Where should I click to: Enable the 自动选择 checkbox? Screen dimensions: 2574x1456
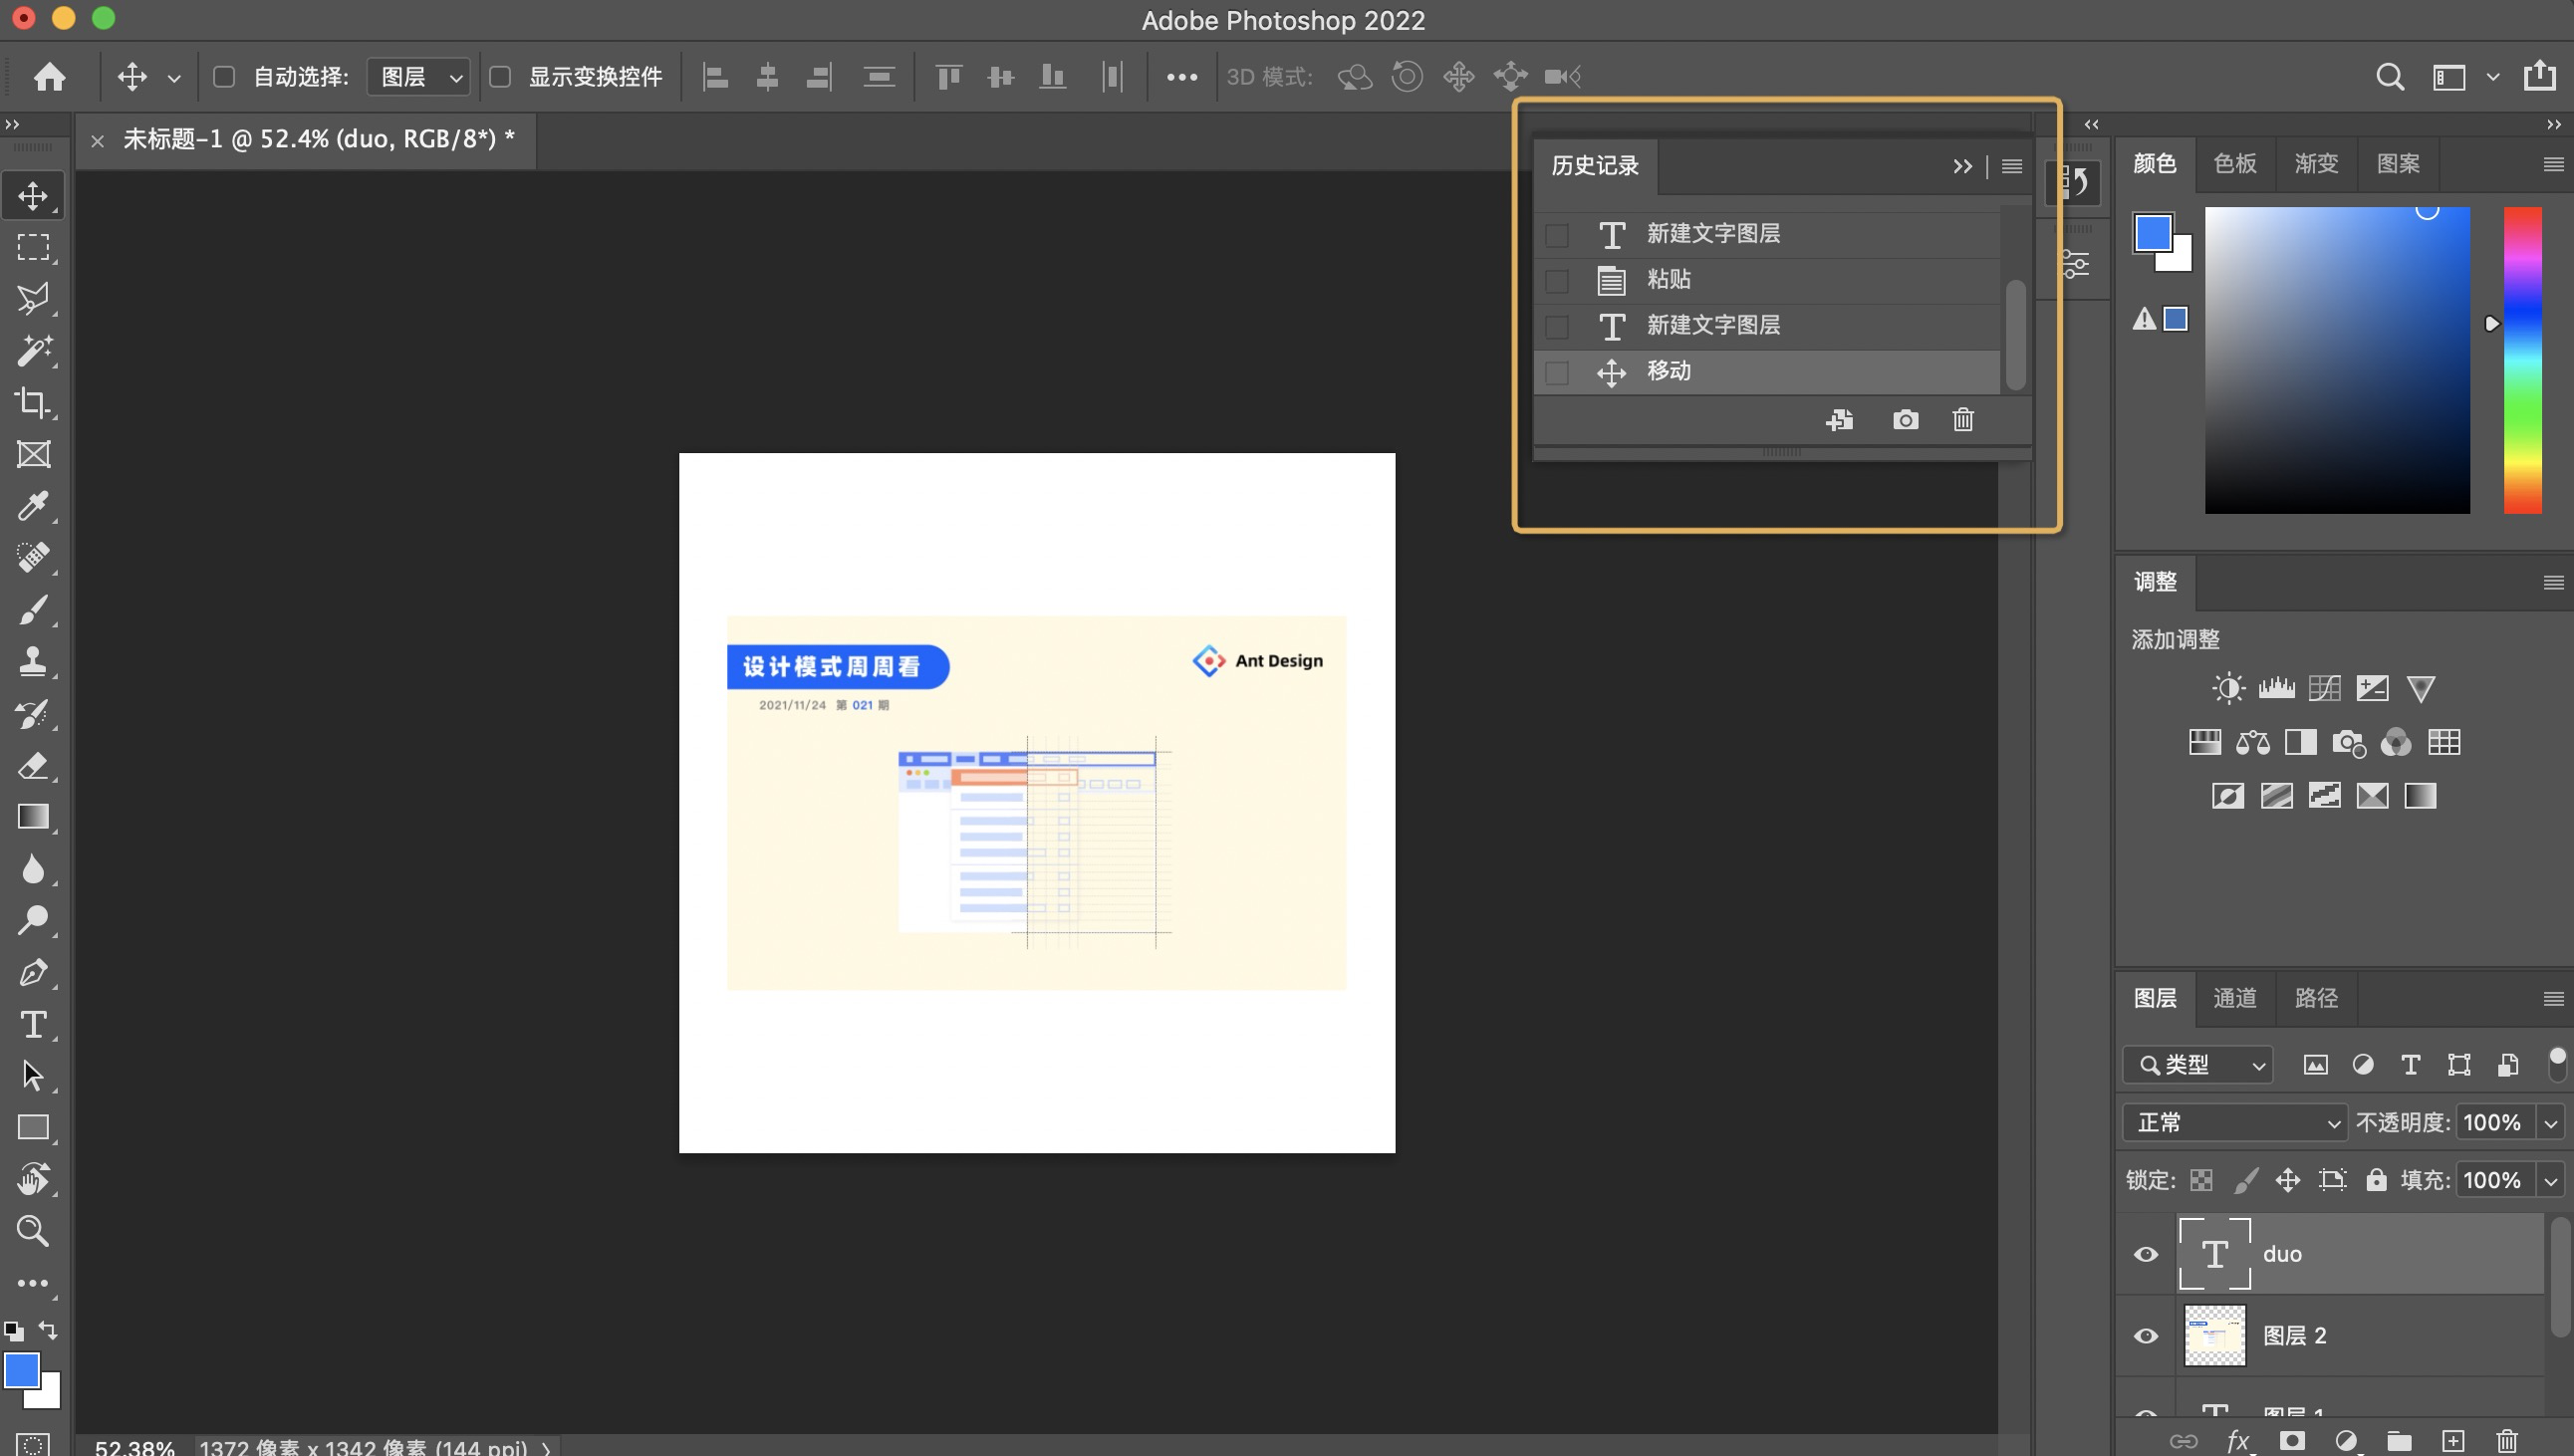224,77
